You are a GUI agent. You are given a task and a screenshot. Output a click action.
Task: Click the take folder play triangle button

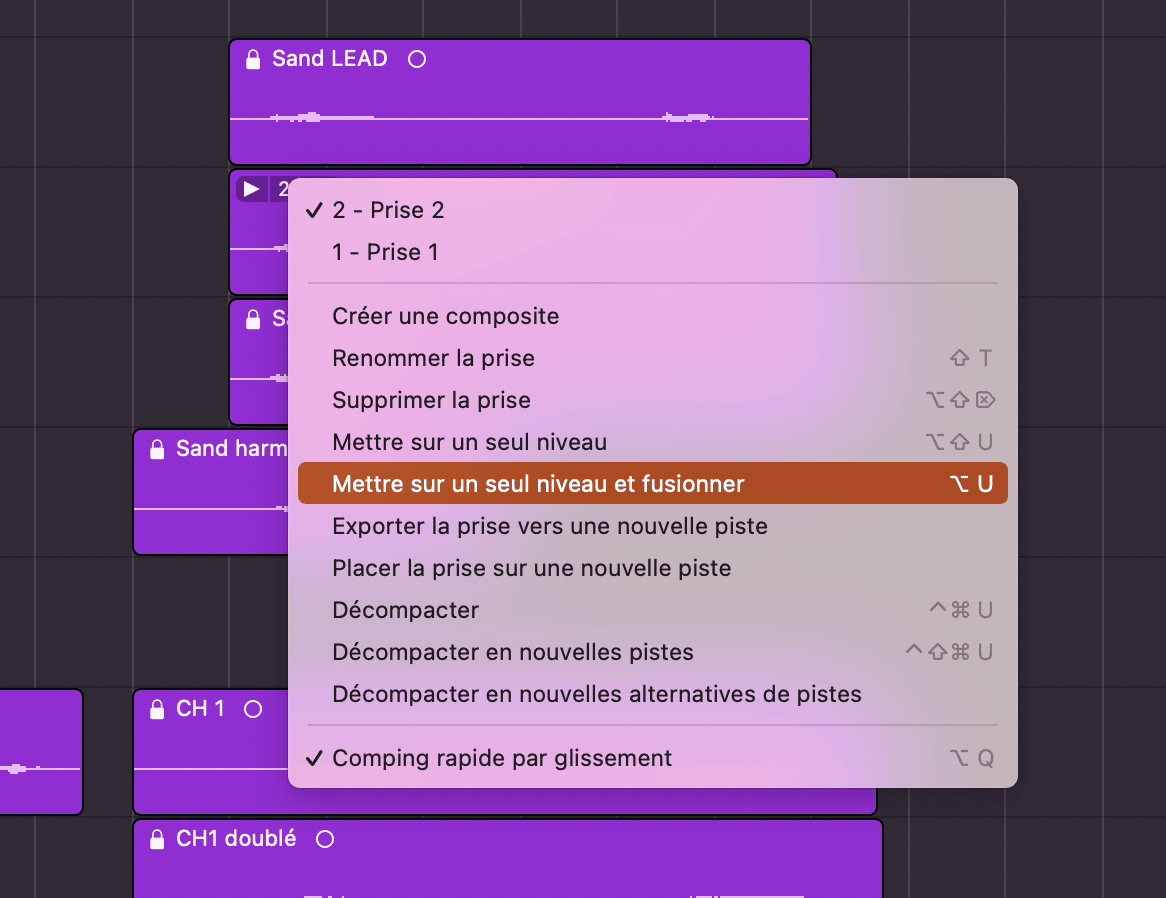[x=251, y=190]
